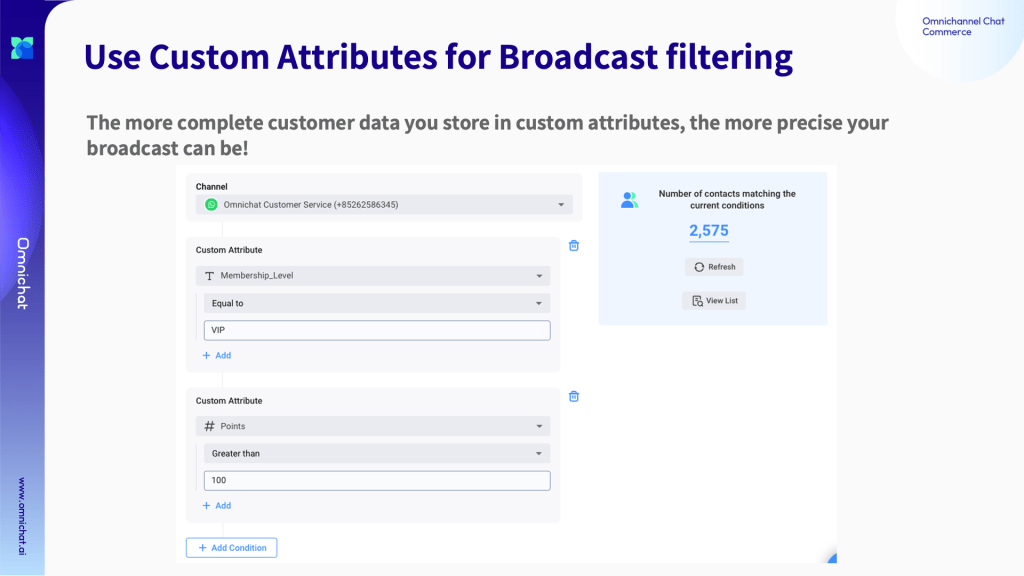
Task: Expand the Membership_Level attribute dropdown
Action: tap(539, 276)
